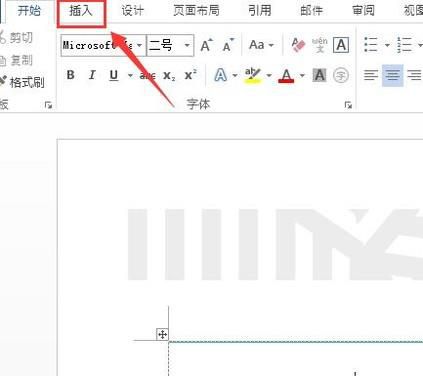Toggle subscript x₂
Screen dimensions: 423x376
[x=169, y=76]
